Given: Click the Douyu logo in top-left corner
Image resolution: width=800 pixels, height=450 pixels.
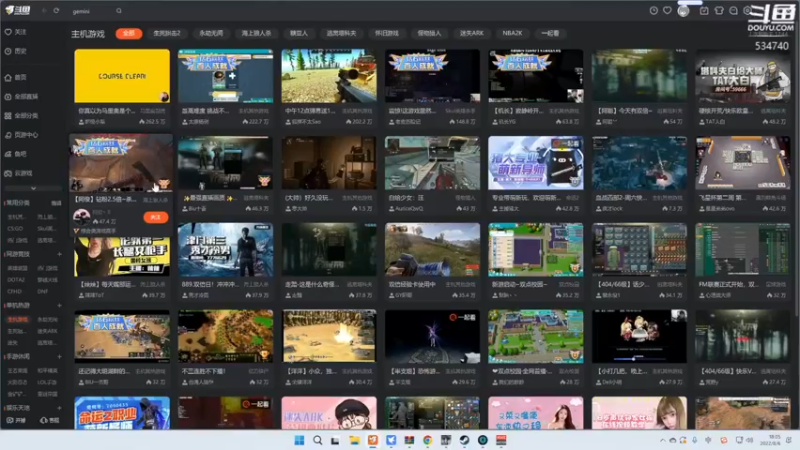Looking at the screenshot, I should tap(18, 10).
